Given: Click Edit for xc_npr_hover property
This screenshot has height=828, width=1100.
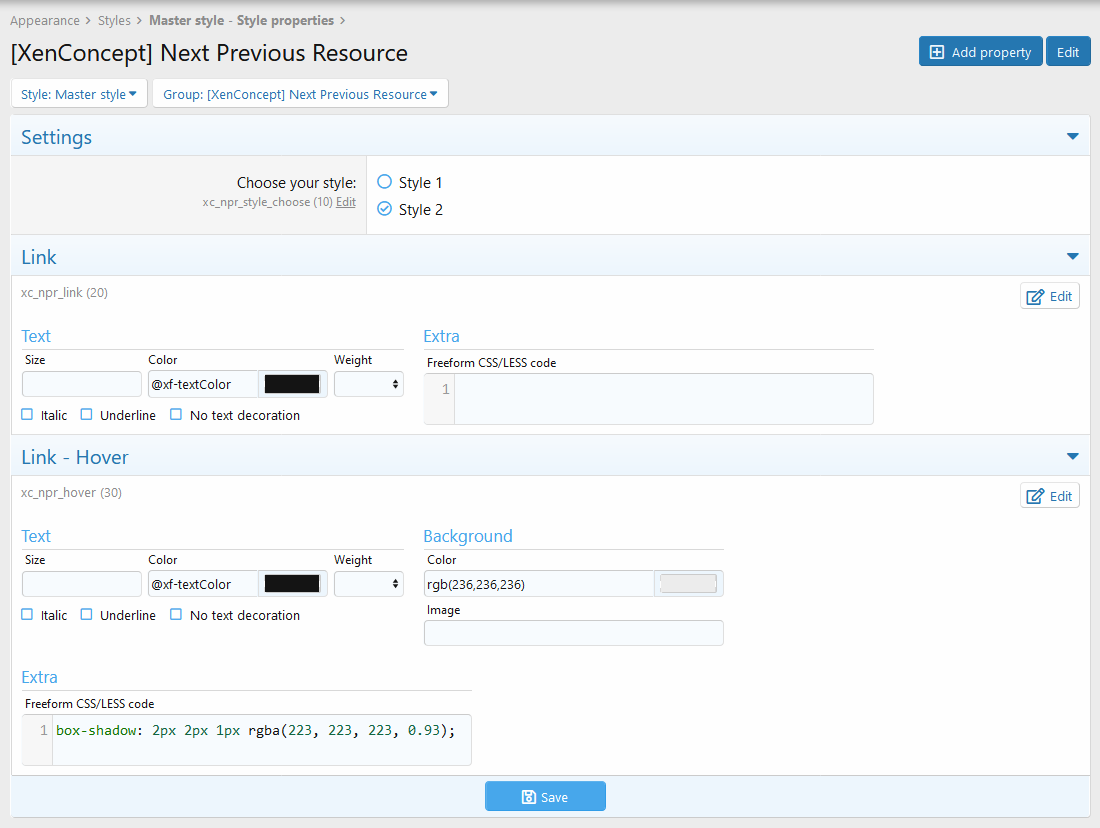Looking at the screenshot, I should (1049, 496).
